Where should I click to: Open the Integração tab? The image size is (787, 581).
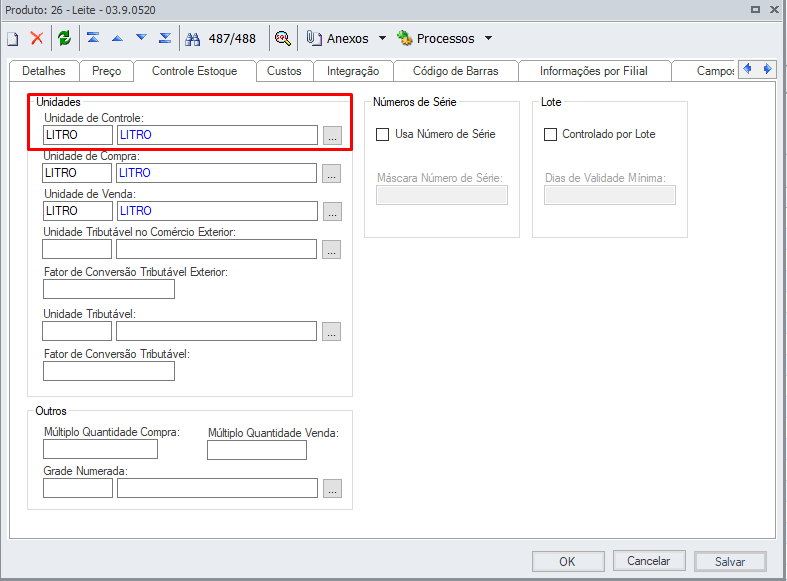[353, 71]
